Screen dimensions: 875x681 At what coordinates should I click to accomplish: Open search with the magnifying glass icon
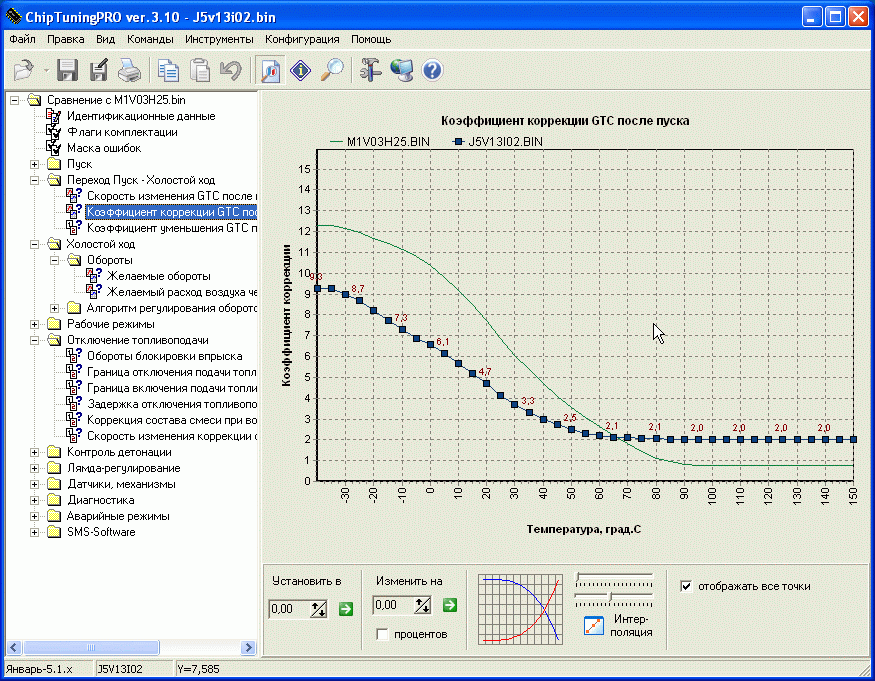click(333, 70)
